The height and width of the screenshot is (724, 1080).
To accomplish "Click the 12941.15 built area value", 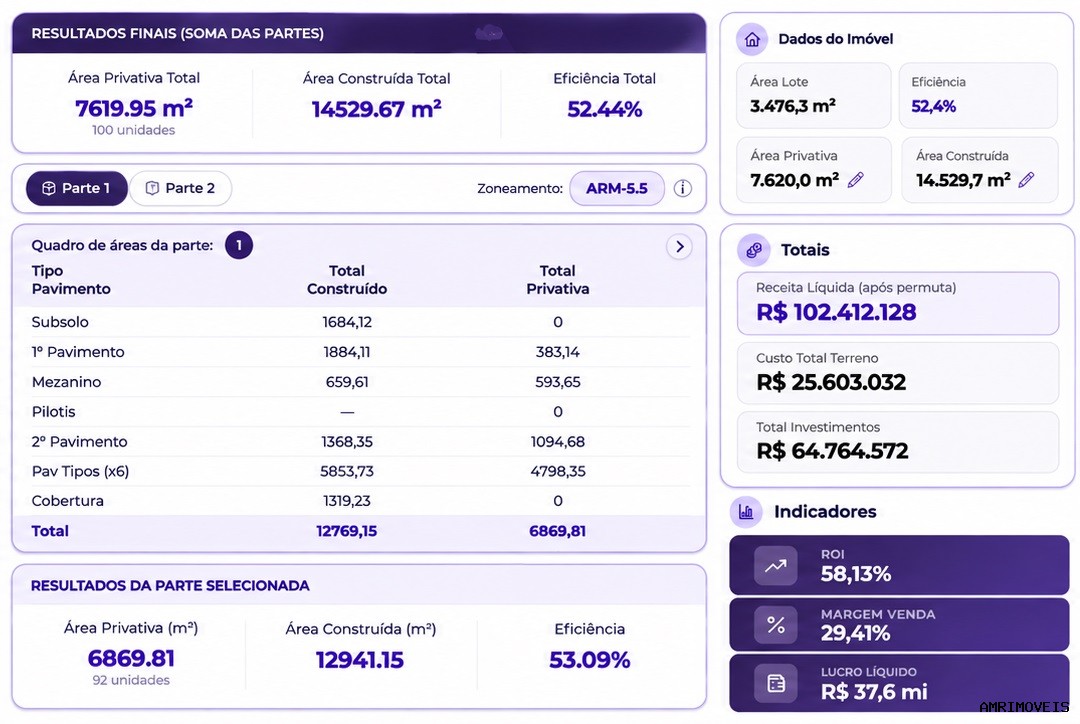I will coord(360,660).
